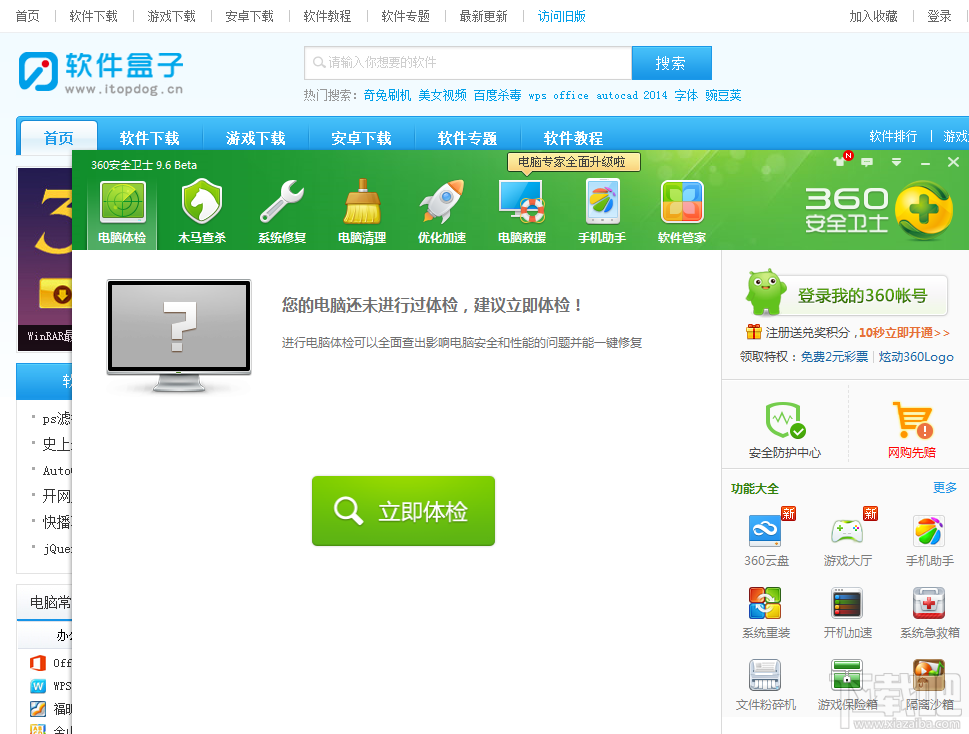Click 炫动360Logo link

click(916, 356)
